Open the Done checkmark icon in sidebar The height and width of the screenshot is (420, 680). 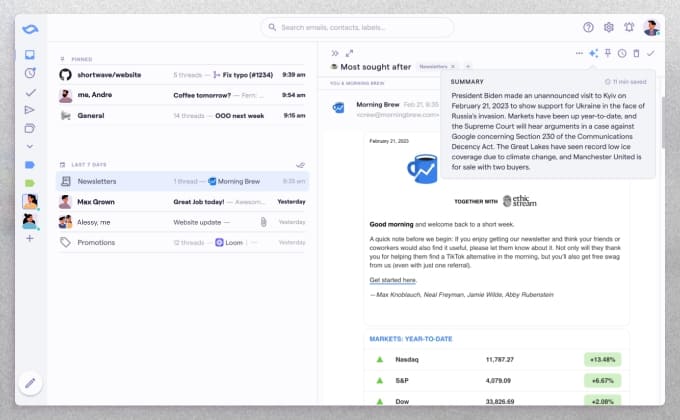click(30, 92)
